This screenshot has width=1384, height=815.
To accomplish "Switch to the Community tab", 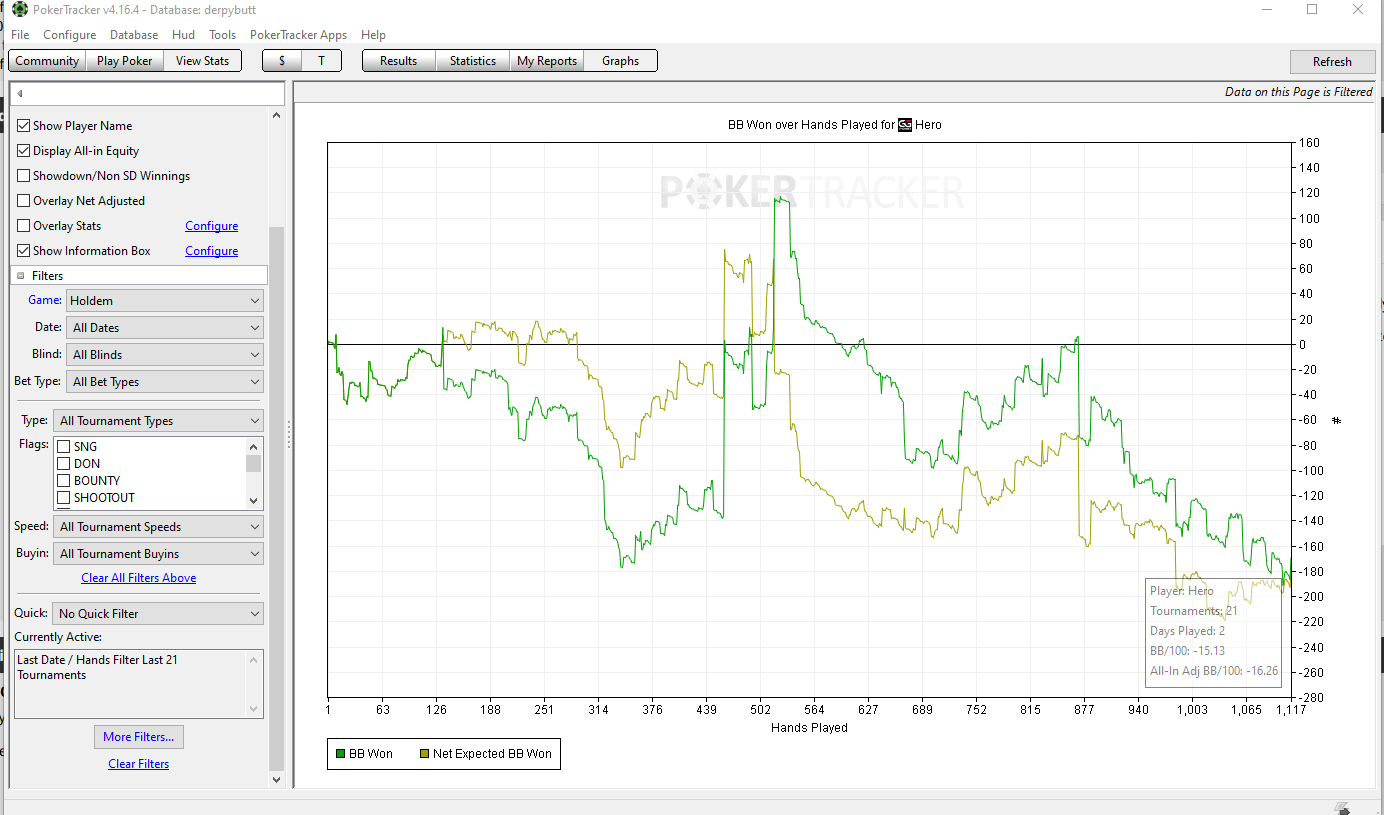I will [47, 61].
